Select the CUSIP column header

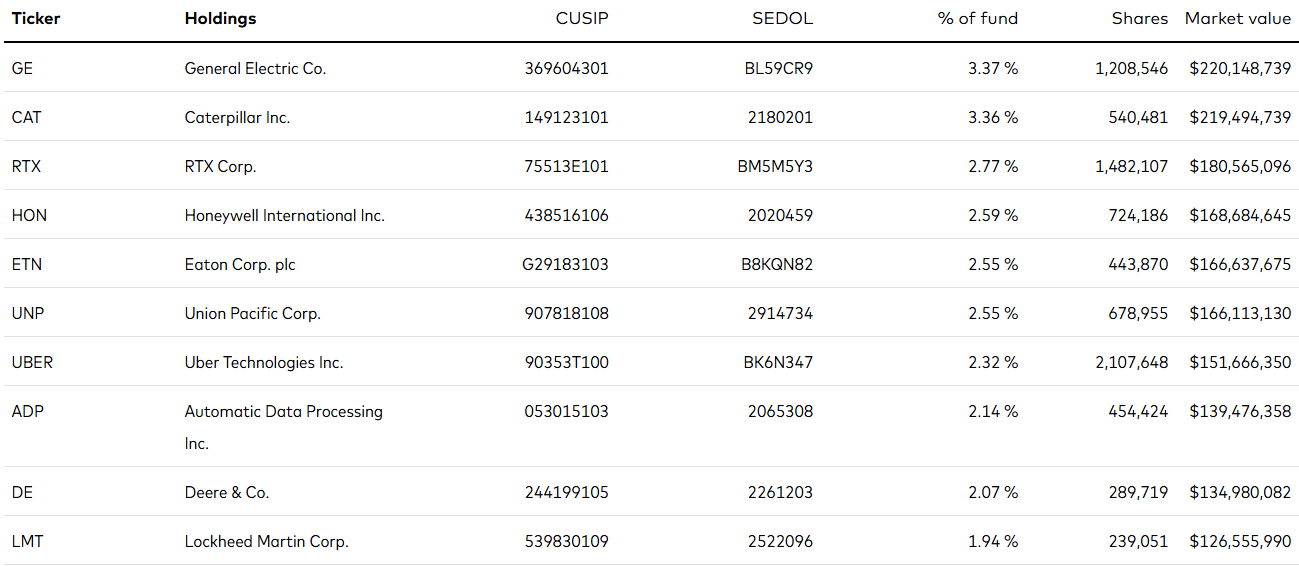tap(582, 18)
